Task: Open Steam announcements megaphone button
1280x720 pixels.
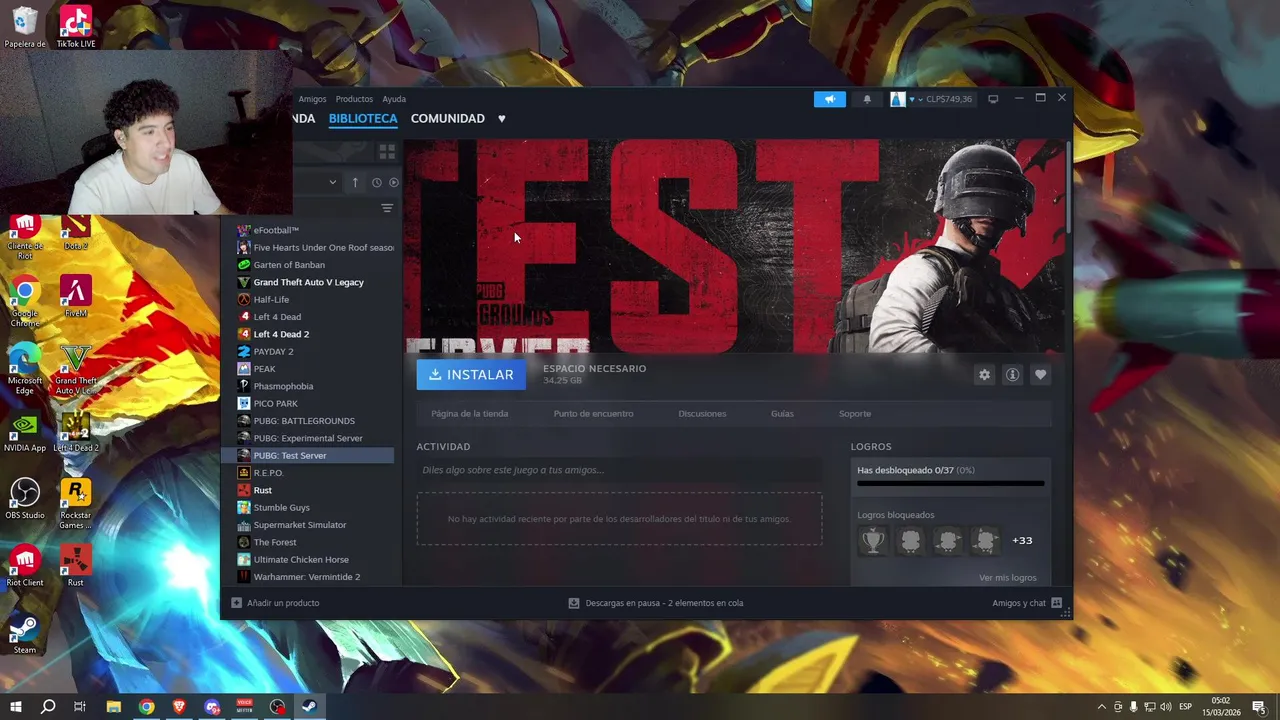Action: coord(829,99)
